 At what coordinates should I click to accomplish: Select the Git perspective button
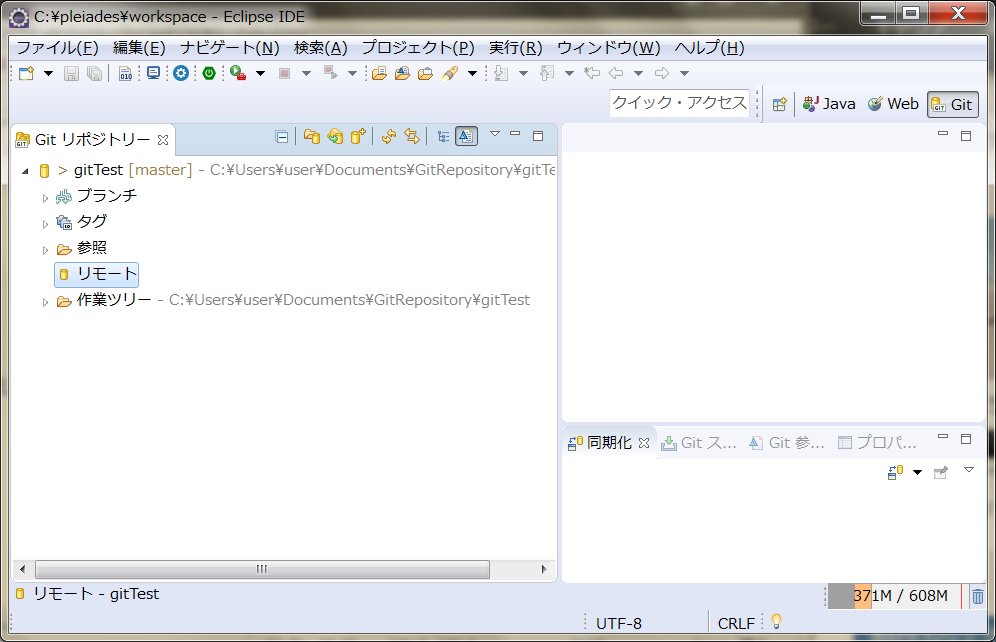tap(952, 104)
